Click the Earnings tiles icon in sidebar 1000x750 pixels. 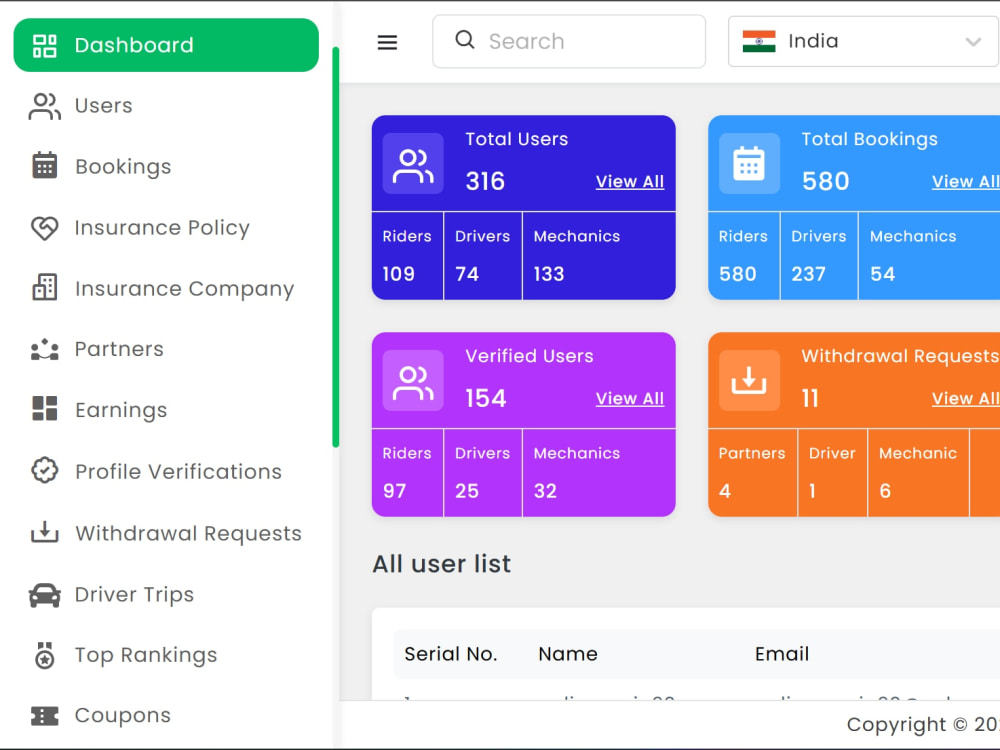[45, 409]
